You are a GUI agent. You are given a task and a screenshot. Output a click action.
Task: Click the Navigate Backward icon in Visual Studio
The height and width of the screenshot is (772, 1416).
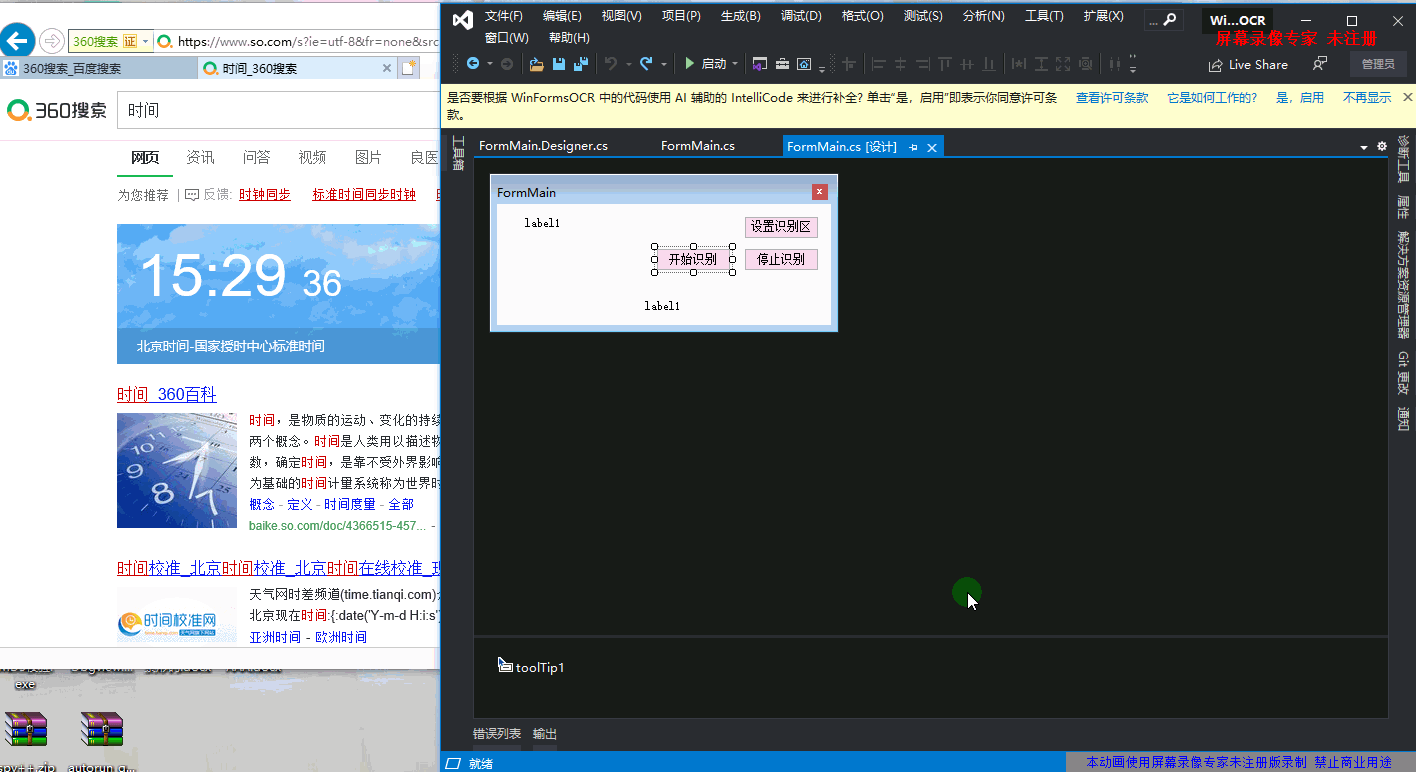pyautogui.click(x=473, y=64)
